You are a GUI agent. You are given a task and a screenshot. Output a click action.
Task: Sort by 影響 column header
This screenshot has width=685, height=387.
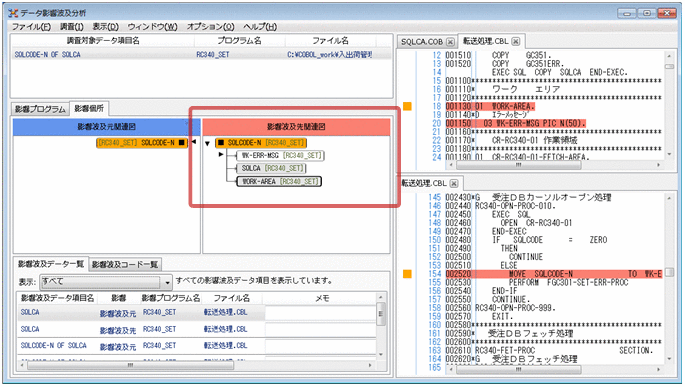[x=118, y=298]
